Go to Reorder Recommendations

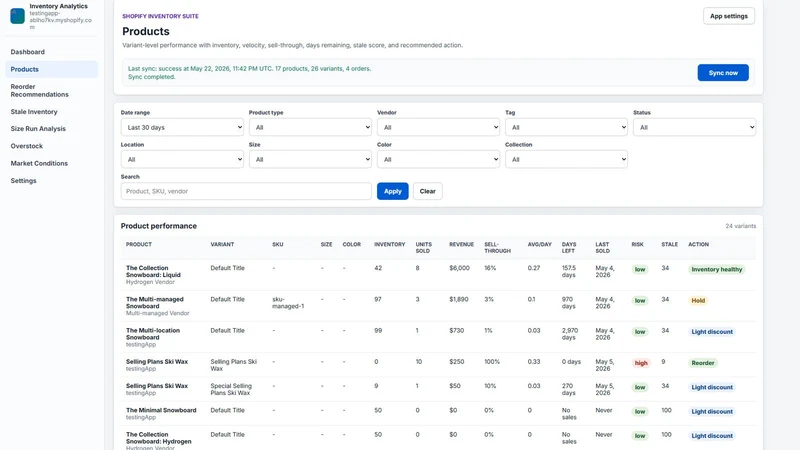coord(39,90)
